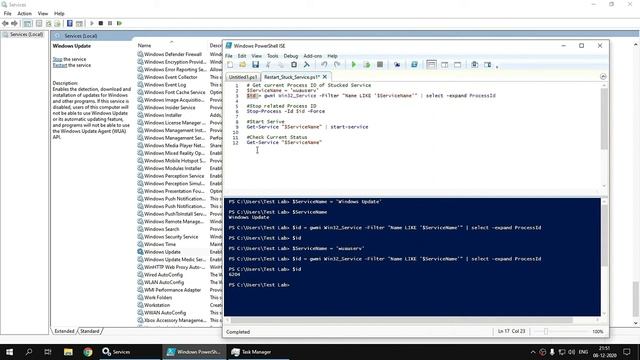The image size is (640, 360).
Task: Open Windows Start menu
Action: click(9, 352)
